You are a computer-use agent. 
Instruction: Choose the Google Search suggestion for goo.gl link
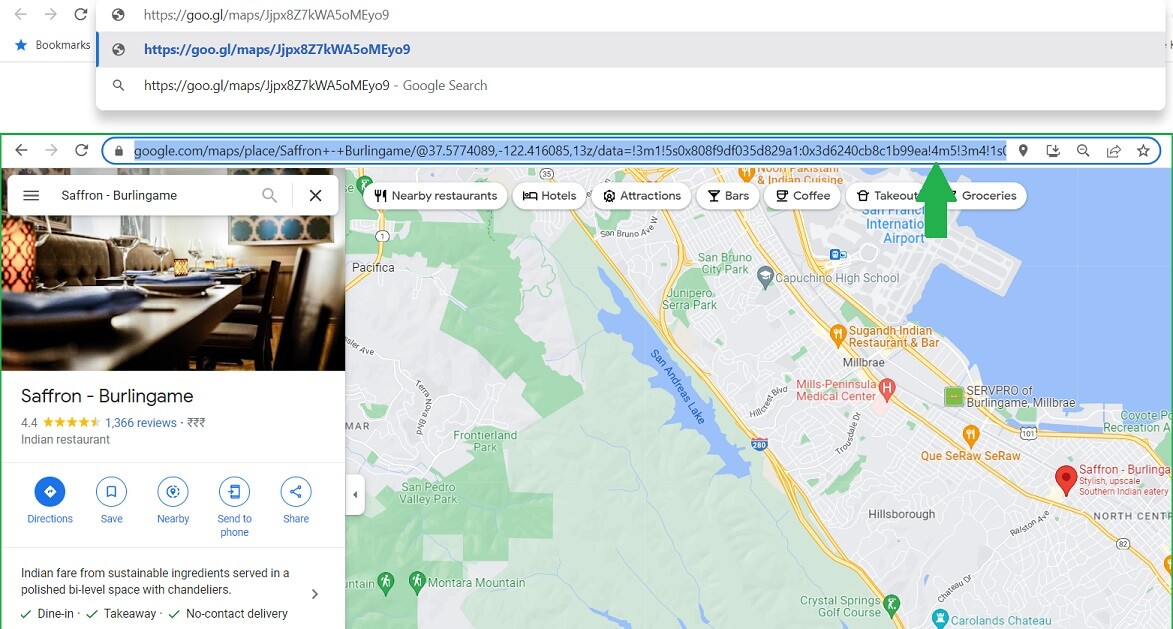point(630,85)
